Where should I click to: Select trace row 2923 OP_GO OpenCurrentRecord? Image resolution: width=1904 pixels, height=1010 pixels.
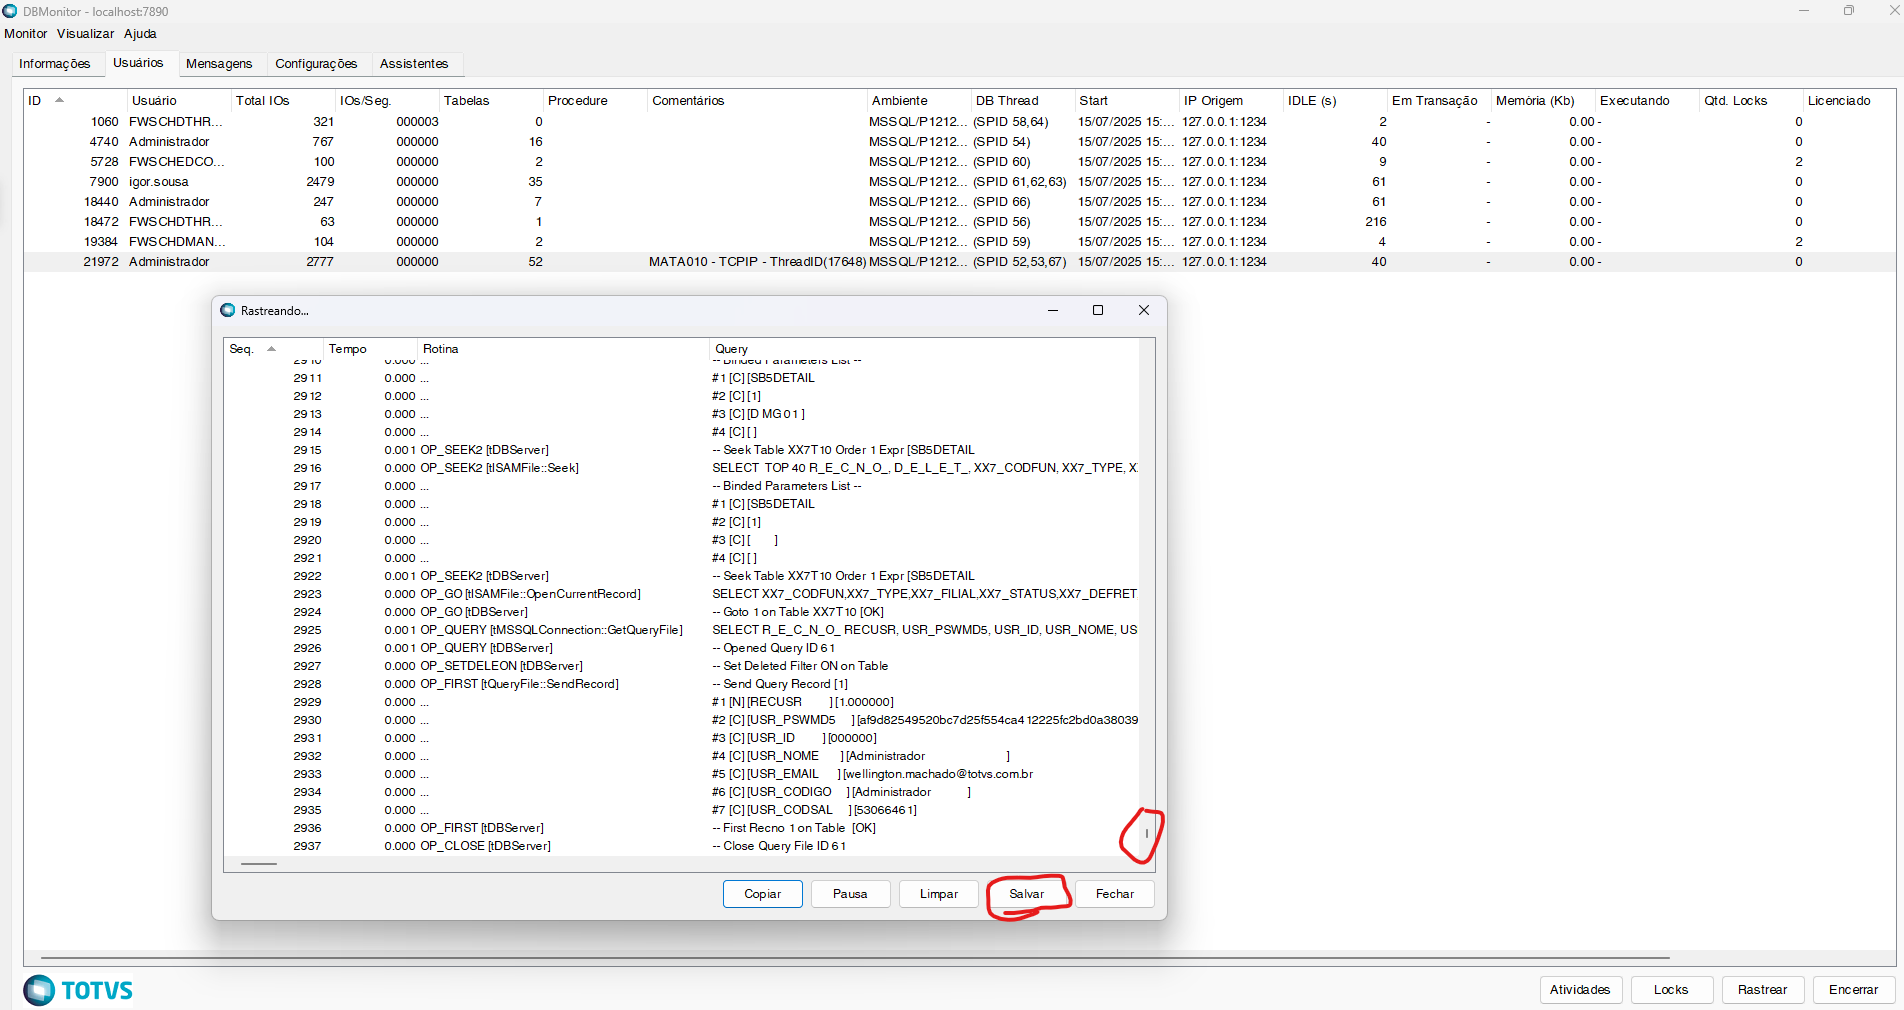(x=681, y=594)
